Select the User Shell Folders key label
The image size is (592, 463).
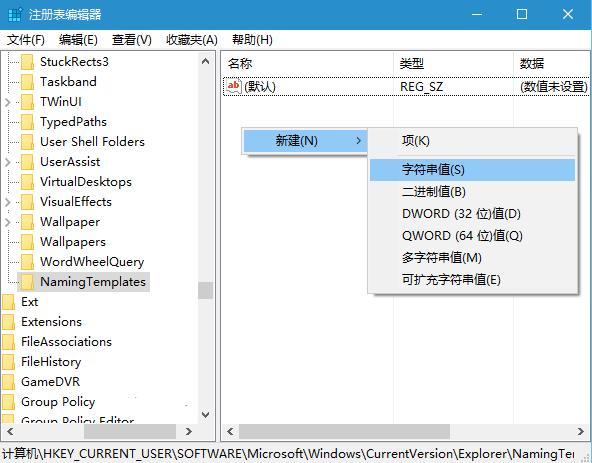coord(92,142)
